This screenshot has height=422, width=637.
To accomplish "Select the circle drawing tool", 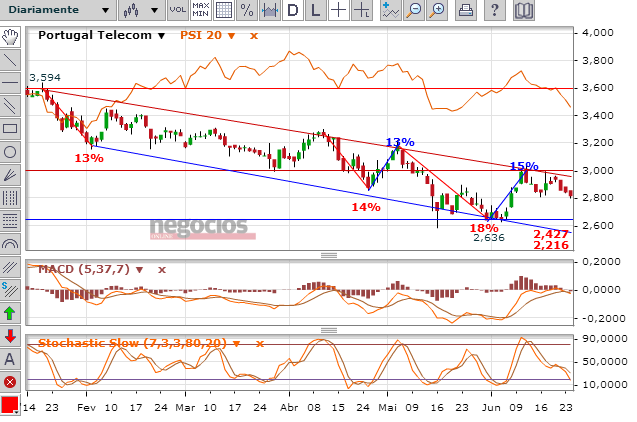I will (10, 152).
